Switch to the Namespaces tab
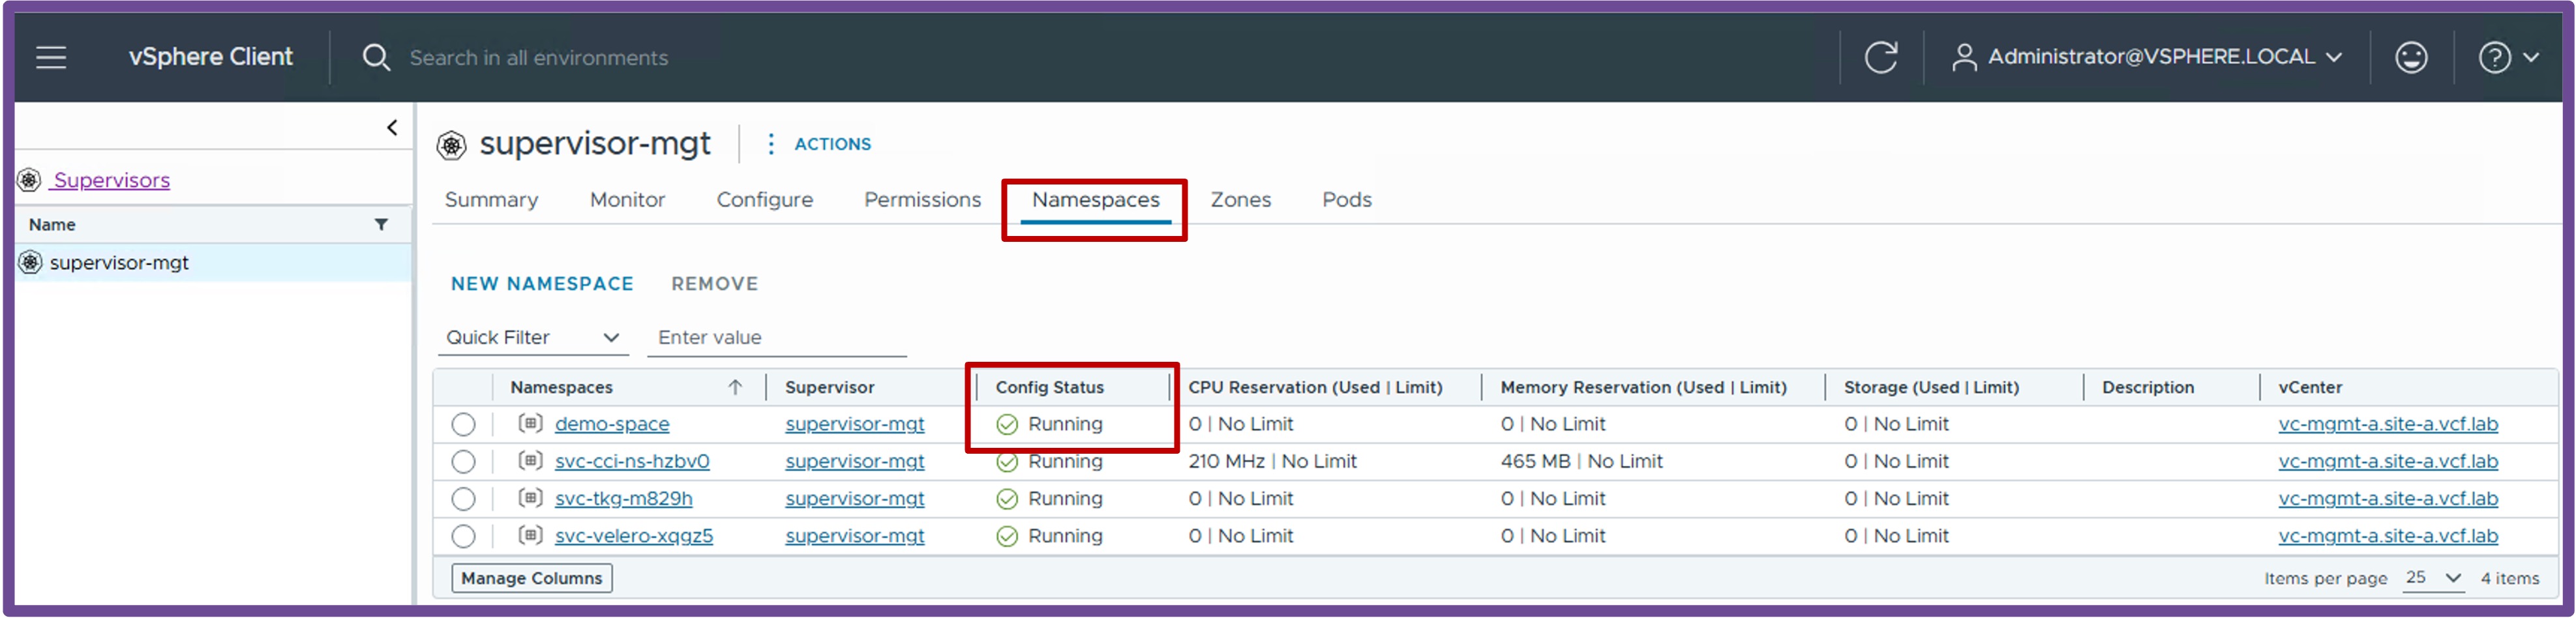The image size is (2576, 618). tap(1096, 200)
